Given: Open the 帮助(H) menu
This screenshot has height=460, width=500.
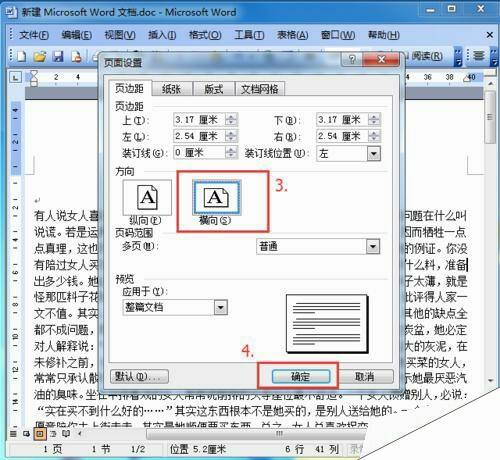Looking at the screenshot, I should [x=383, y=35].
